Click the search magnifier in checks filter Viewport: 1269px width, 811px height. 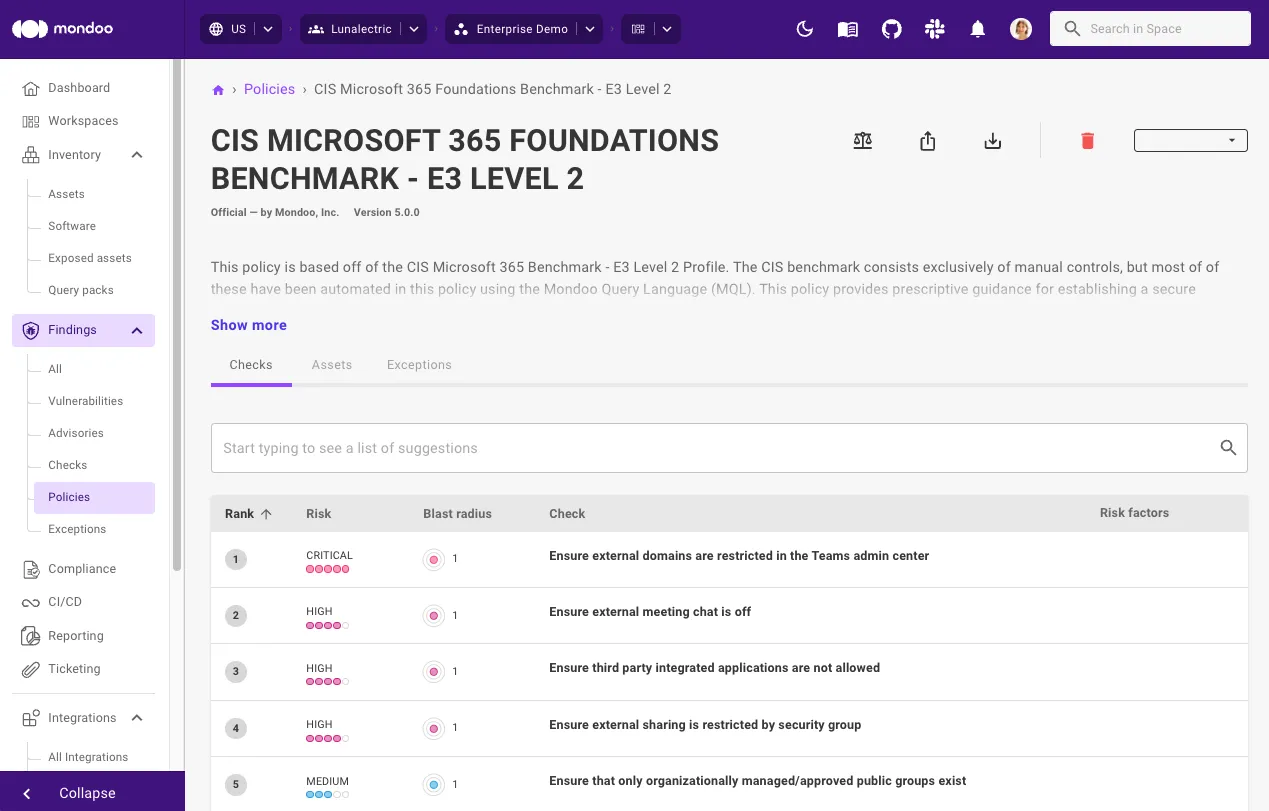[x=1229, y=448]
